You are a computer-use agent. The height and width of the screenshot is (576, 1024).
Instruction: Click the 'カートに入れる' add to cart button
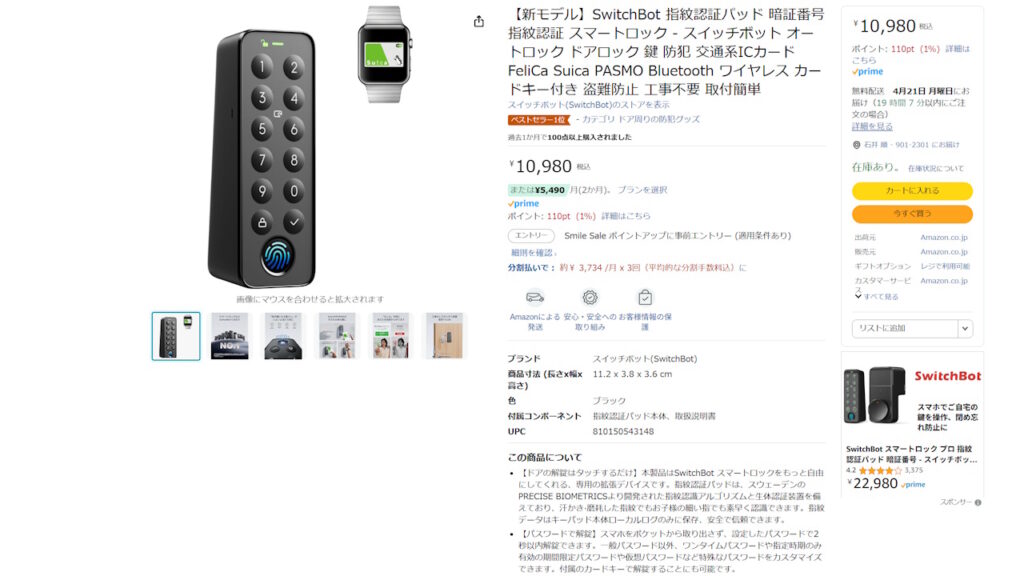(912, 191)
